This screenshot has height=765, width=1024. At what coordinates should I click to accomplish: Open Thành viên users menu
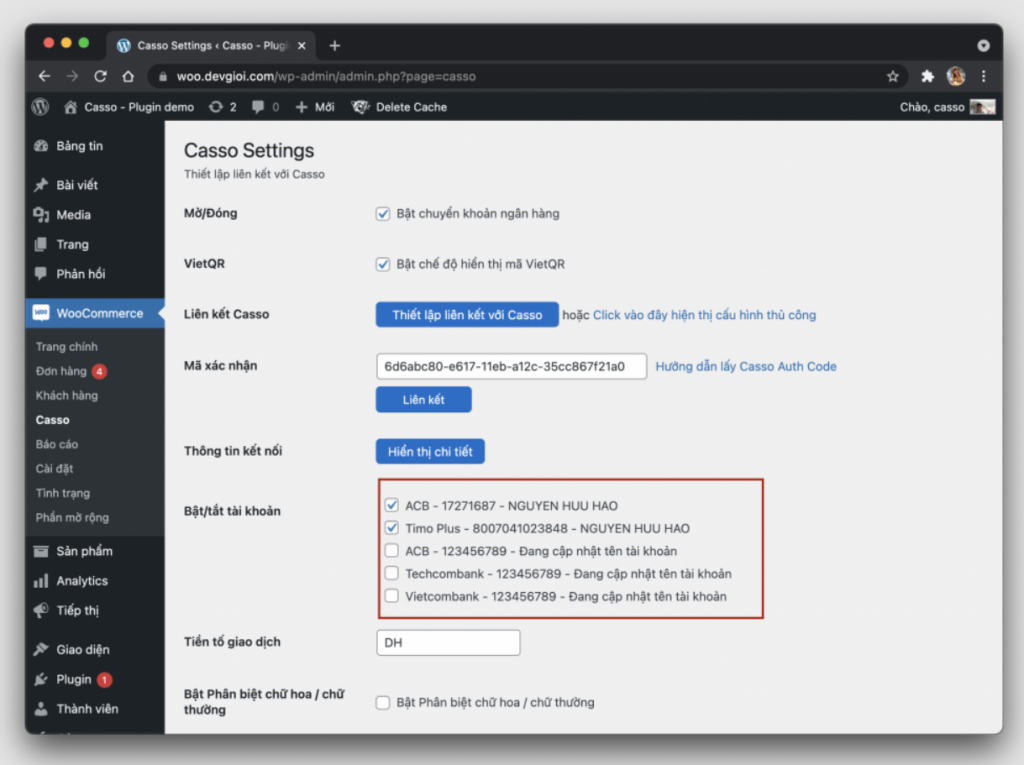point(87,709)
